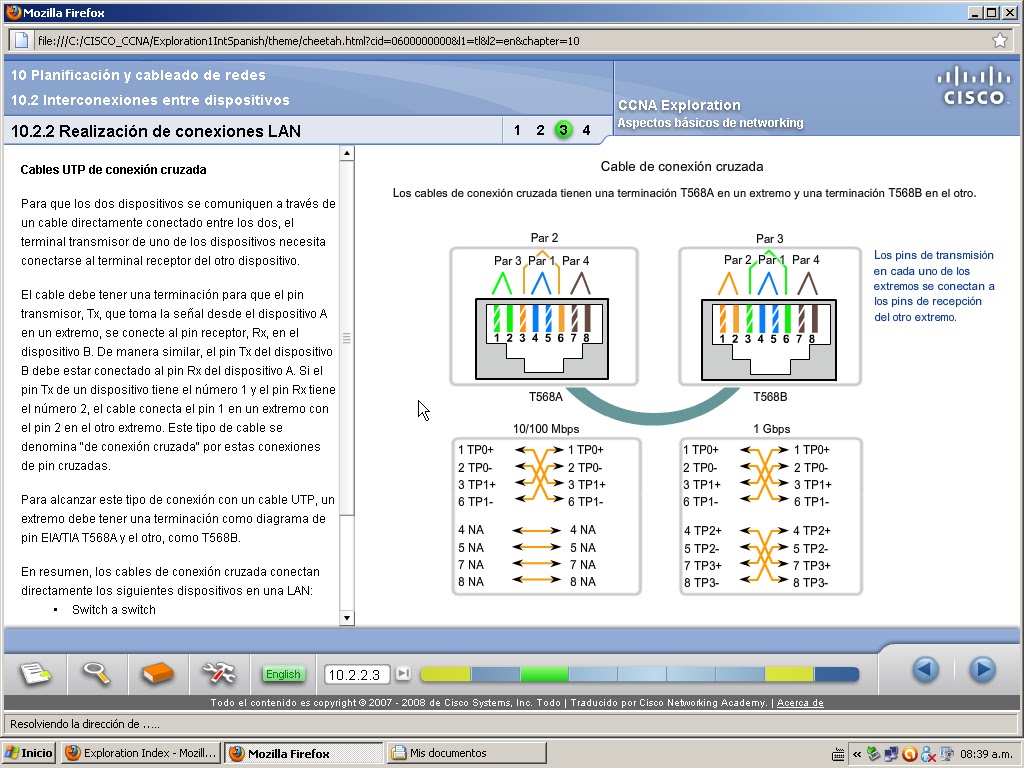Select the highlighted page 3 indicator
The height and width of the screenshot is (768, 1024).
click(563, 130)
